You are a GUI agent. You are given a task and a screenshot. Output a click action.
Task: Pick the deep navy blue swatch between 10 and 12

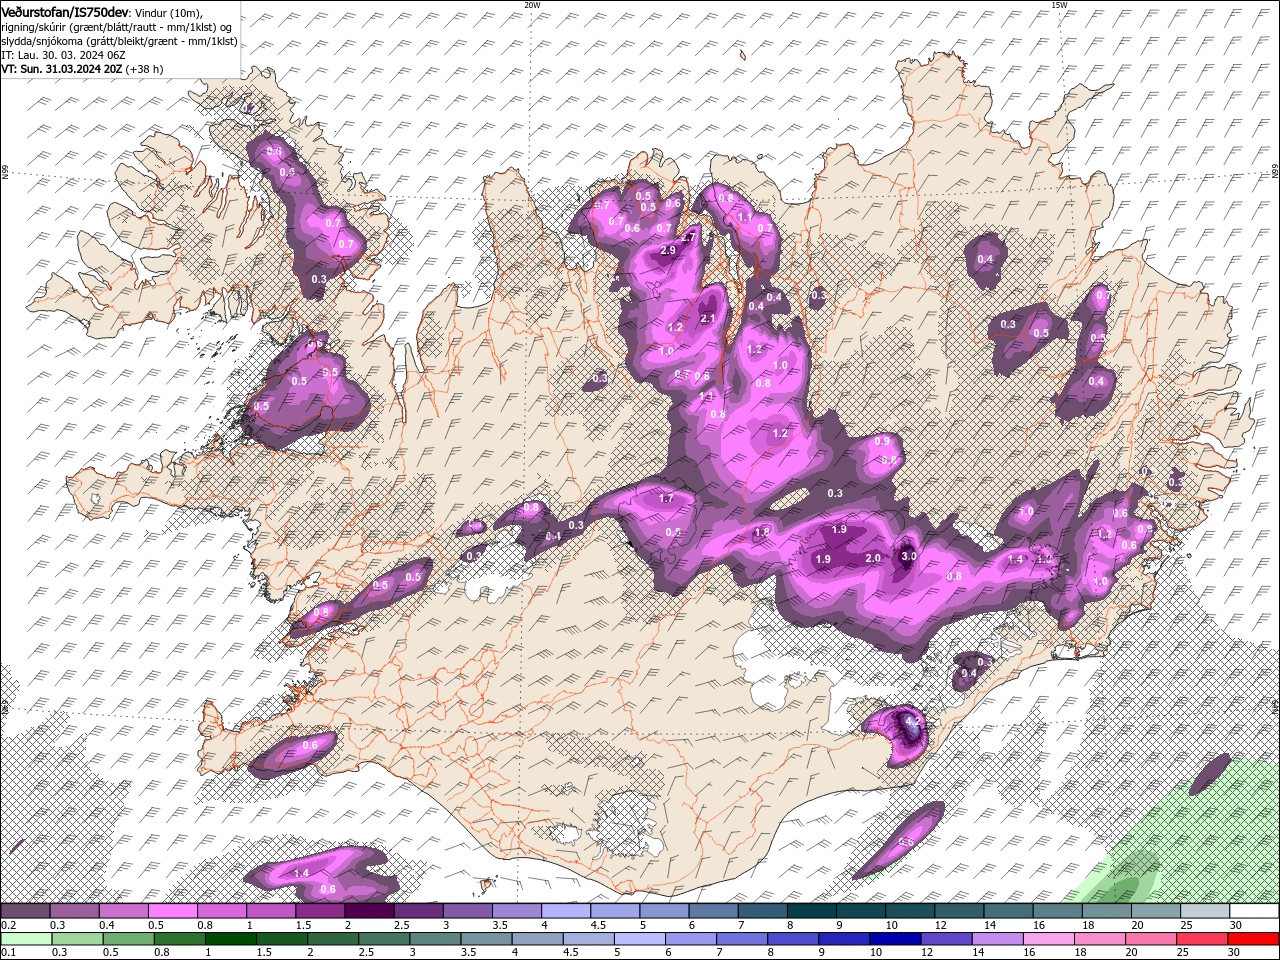(895, 939)
